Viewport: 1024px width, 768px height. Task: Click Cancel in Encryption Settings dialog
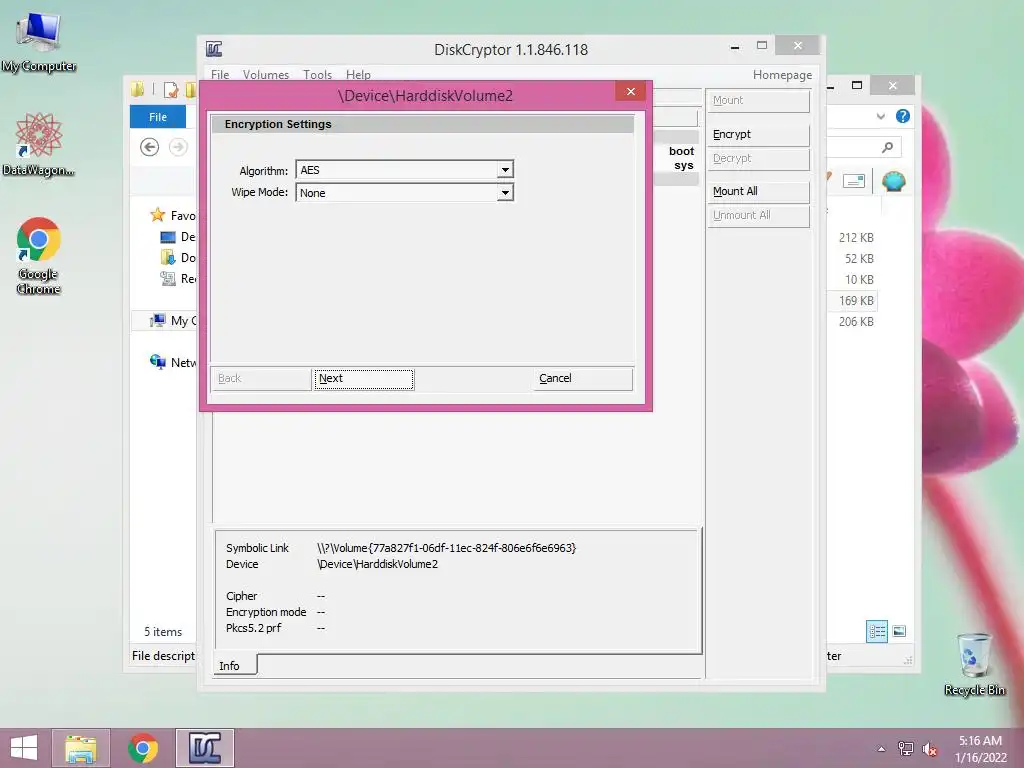(583, 379)
